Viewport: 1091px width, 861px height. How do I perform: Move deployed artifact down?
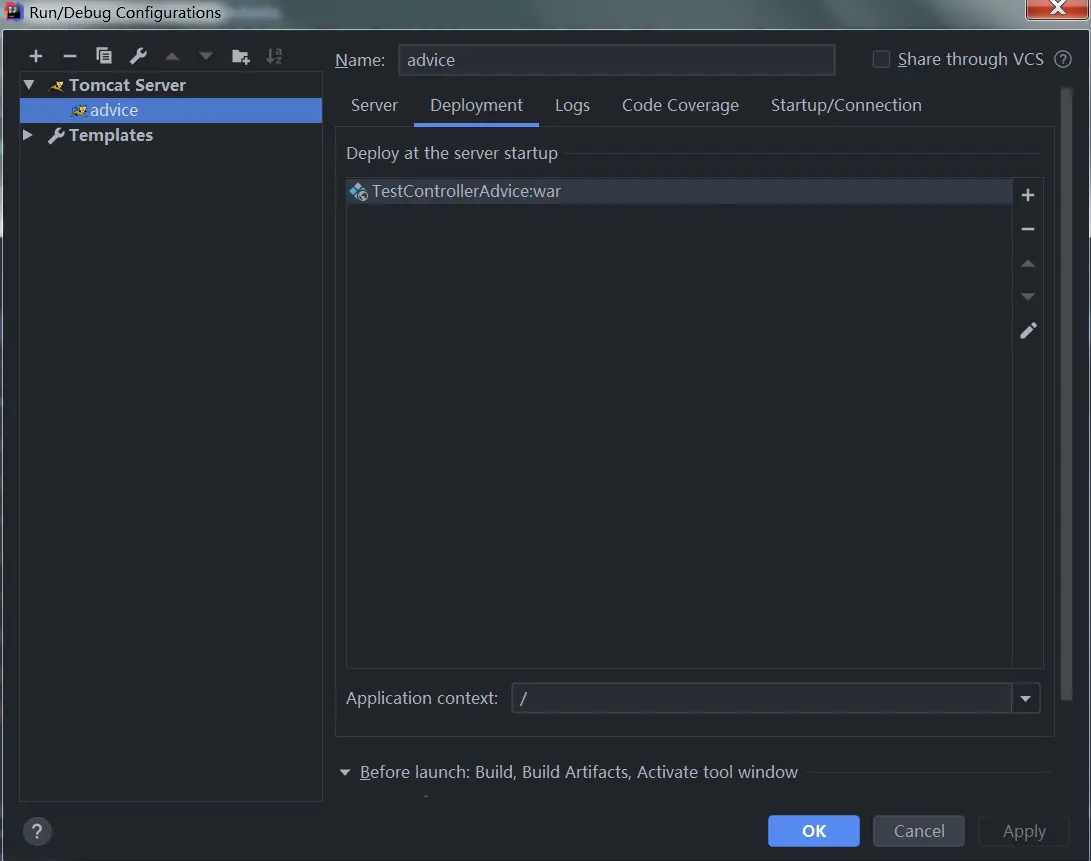point(1028,297)
